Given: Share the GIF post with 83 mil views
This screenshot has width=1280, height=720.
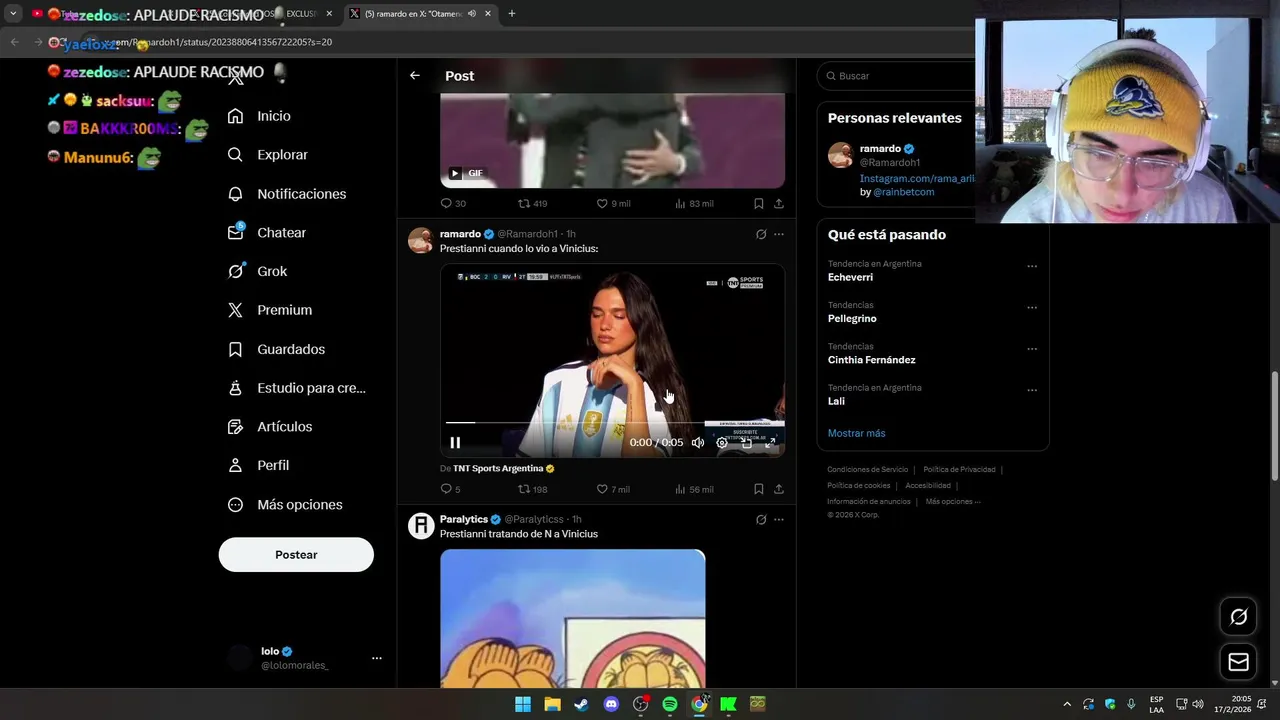Looking at the screenshot, I should [x=778, y=203].
